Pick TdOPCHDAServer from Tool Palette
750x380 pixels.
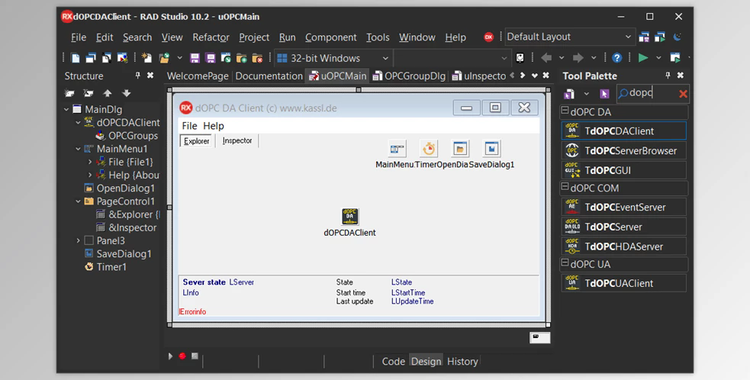[624, 246]
